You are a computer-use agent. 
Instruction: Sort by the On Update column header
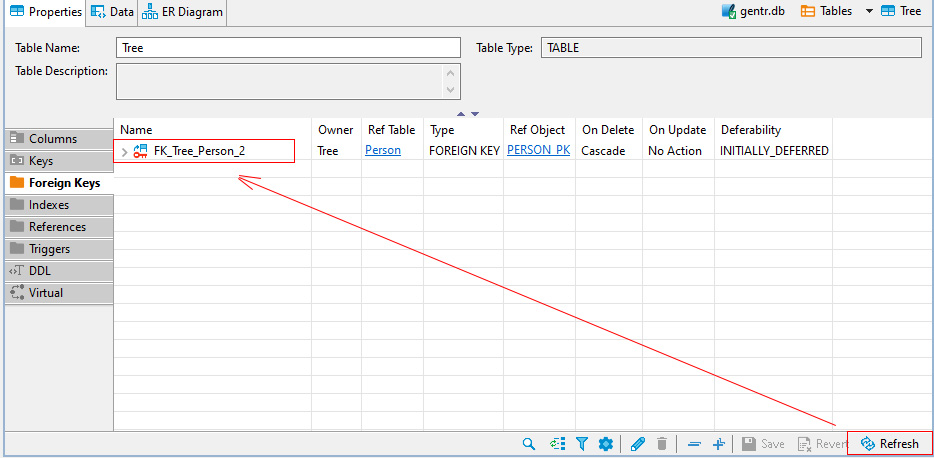[x=678, y=130]
